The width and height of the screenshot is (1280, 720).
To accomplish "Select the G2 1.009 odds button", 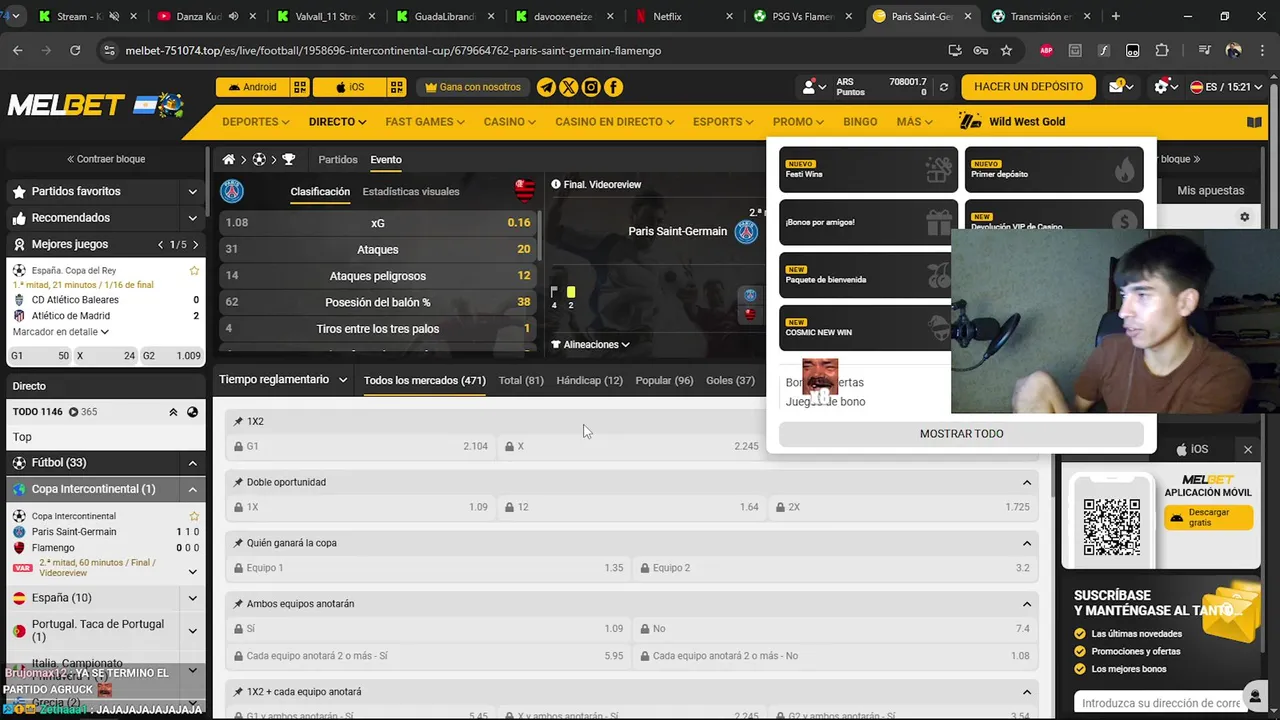I will [171, 355].
